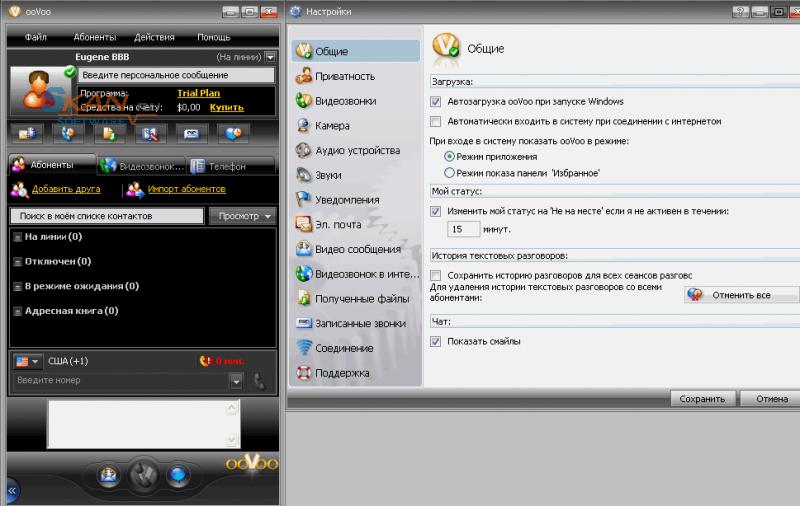Click the Отменить все button
The height and width of the screenshot is (506, 800).
pos(741,295)
